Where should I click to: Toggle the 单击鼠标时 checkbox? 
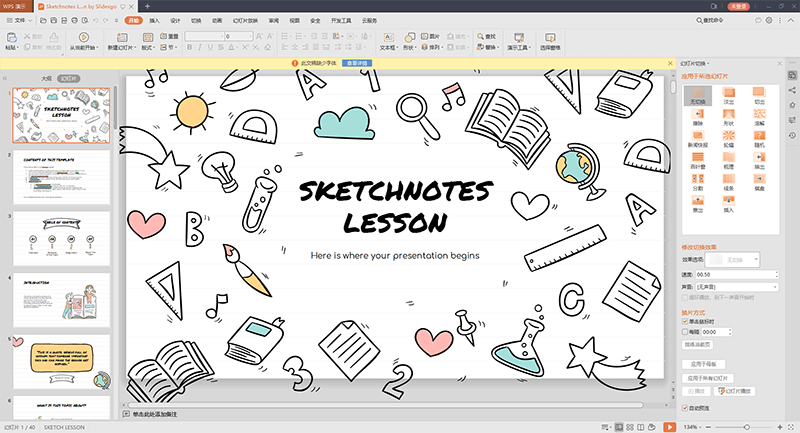point(686,322)
